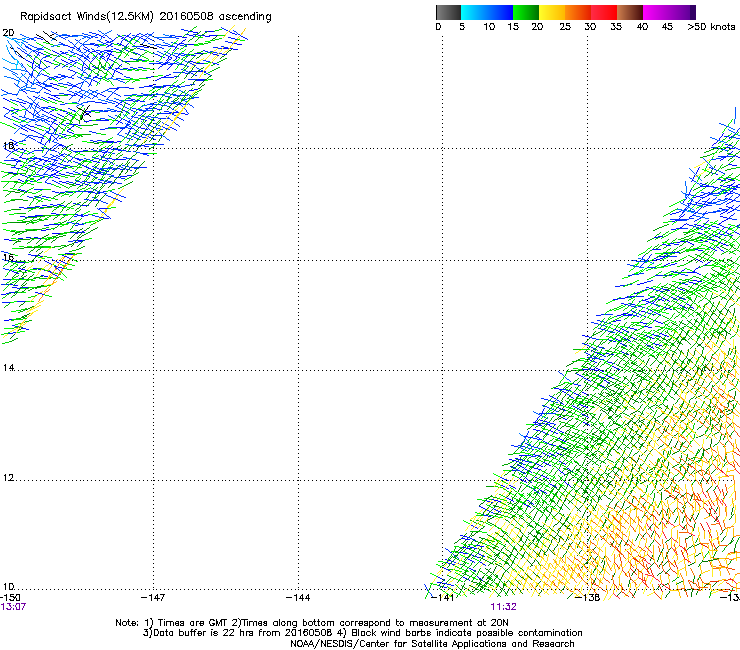Click the '>50 knots' legend label
The width and height of the screenshot is (740, 650).
pos(711,27)
